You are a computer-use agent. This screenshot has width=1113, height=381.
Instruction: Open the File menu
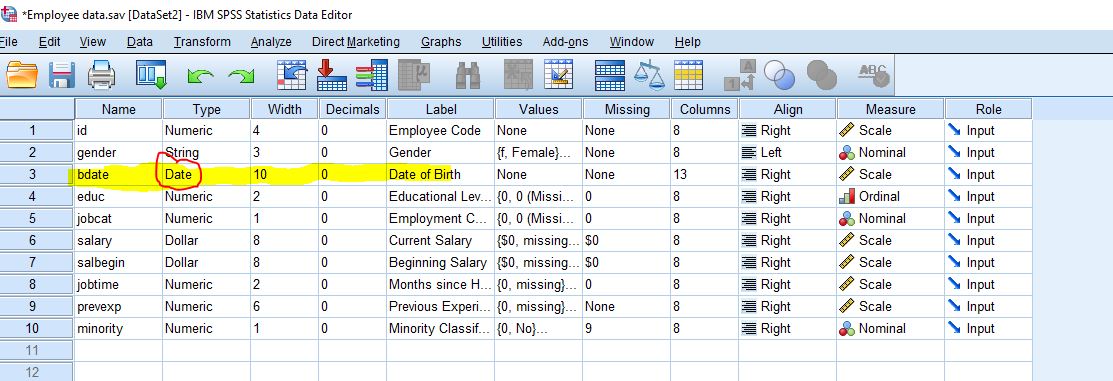pos(9,42)
